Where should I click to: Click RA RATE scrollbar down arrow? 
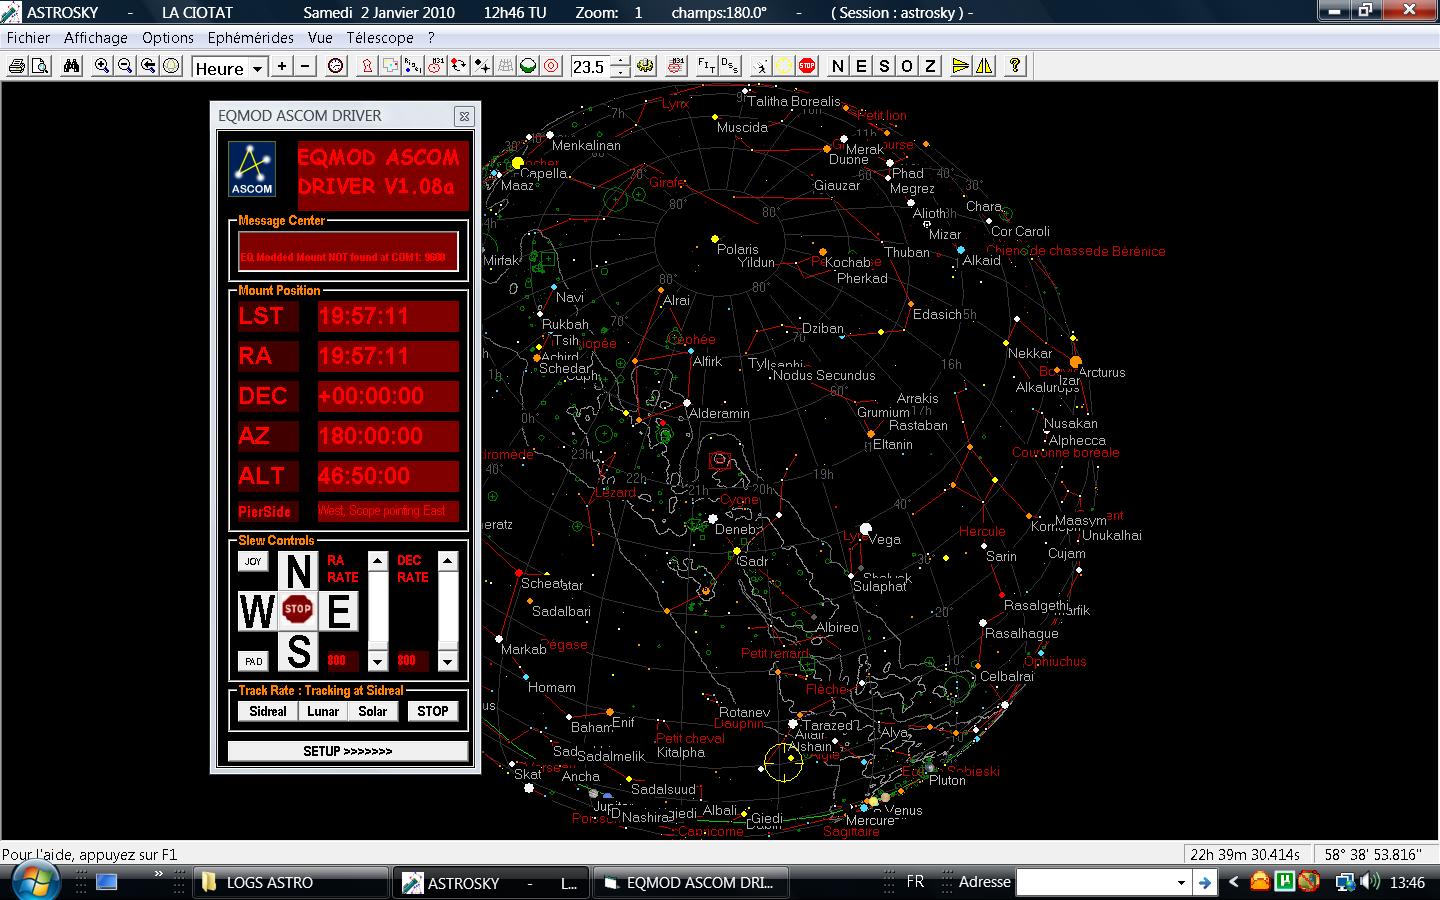click(x=377, y=661)
